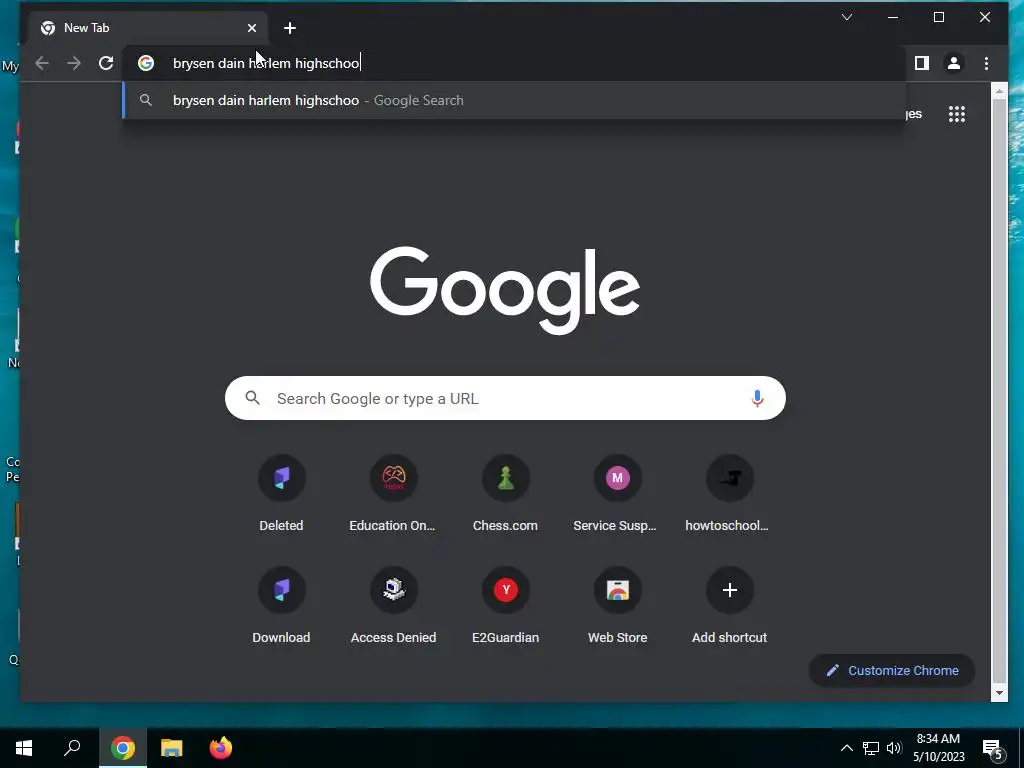The height and width of the screenshot is (768, 1024).
Task: Click the page scrollbar down arrow
Action: [999, 693]
